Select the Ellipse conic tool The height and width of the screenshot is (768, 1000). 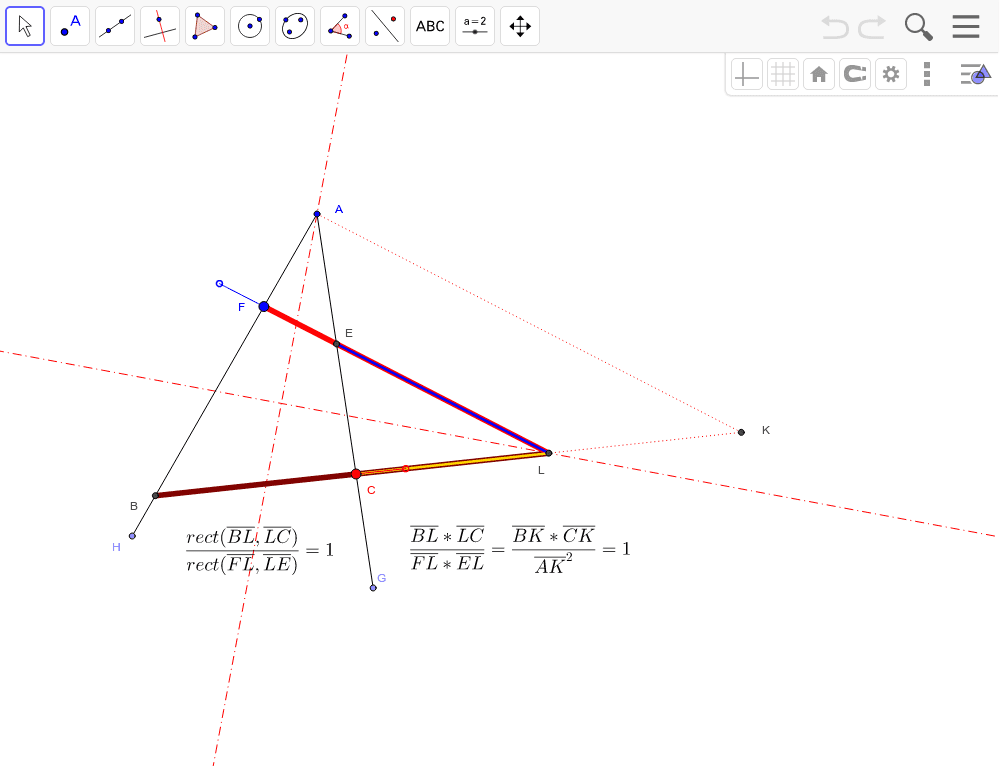[295, 26]
